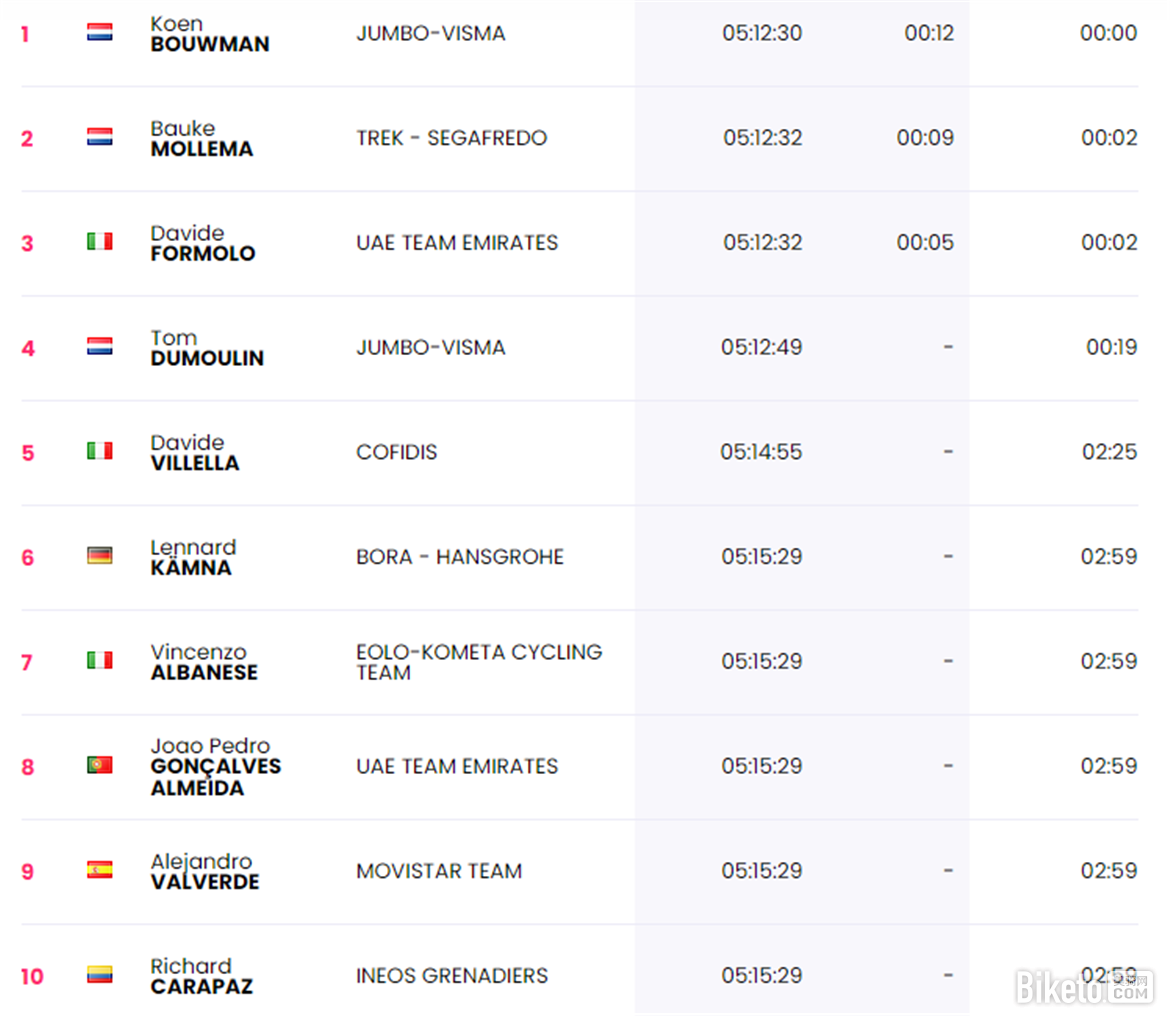
Task: Click the Spanish flag beside Alejandro Valverde
Action: point(99,870)
